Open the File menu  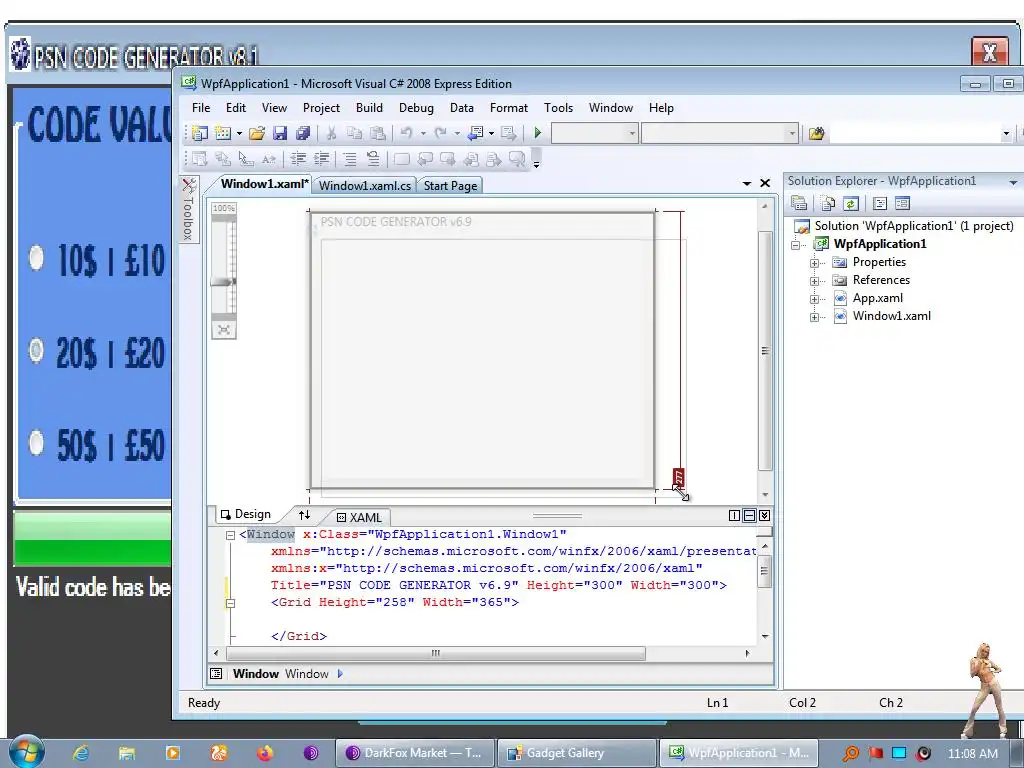point(200,108)
